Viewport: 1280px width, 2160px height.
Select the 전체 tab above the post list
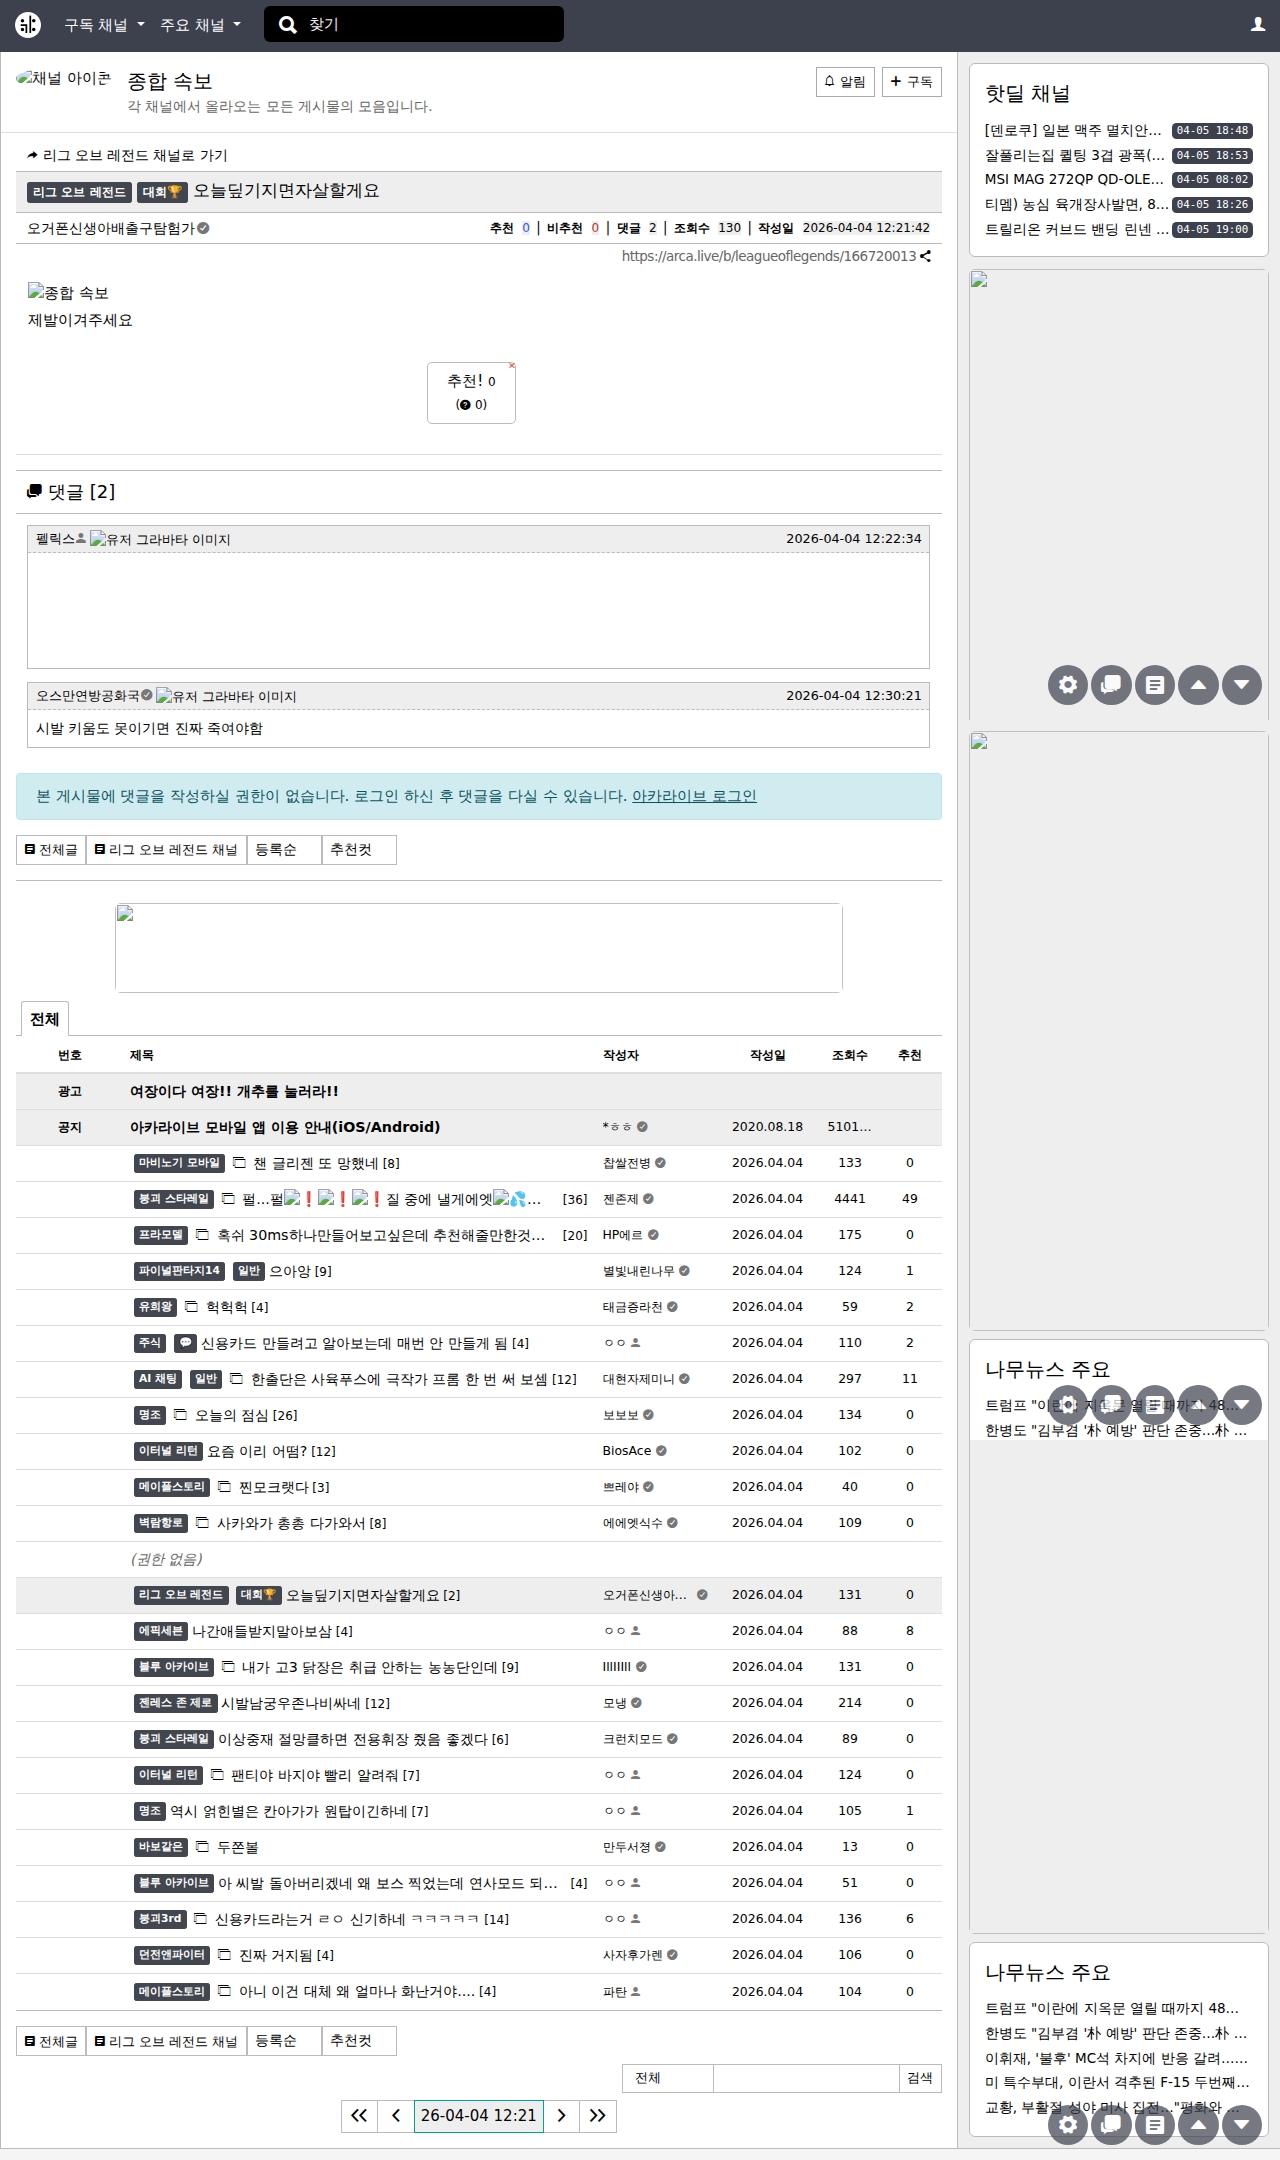[x=44, y=1019]
